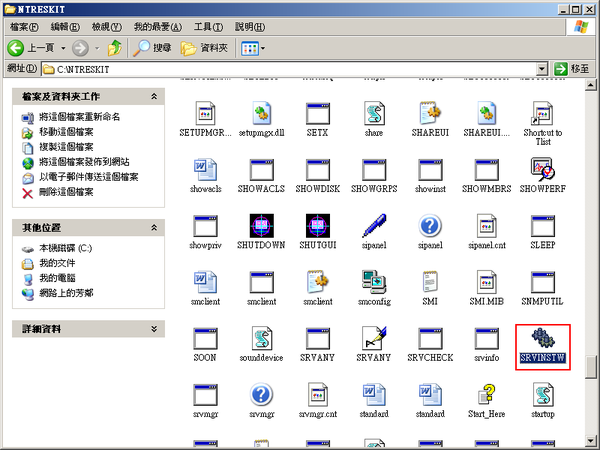600x450 pixels.
Task: Click copy this file link
Action: click(x=66, y=147)
